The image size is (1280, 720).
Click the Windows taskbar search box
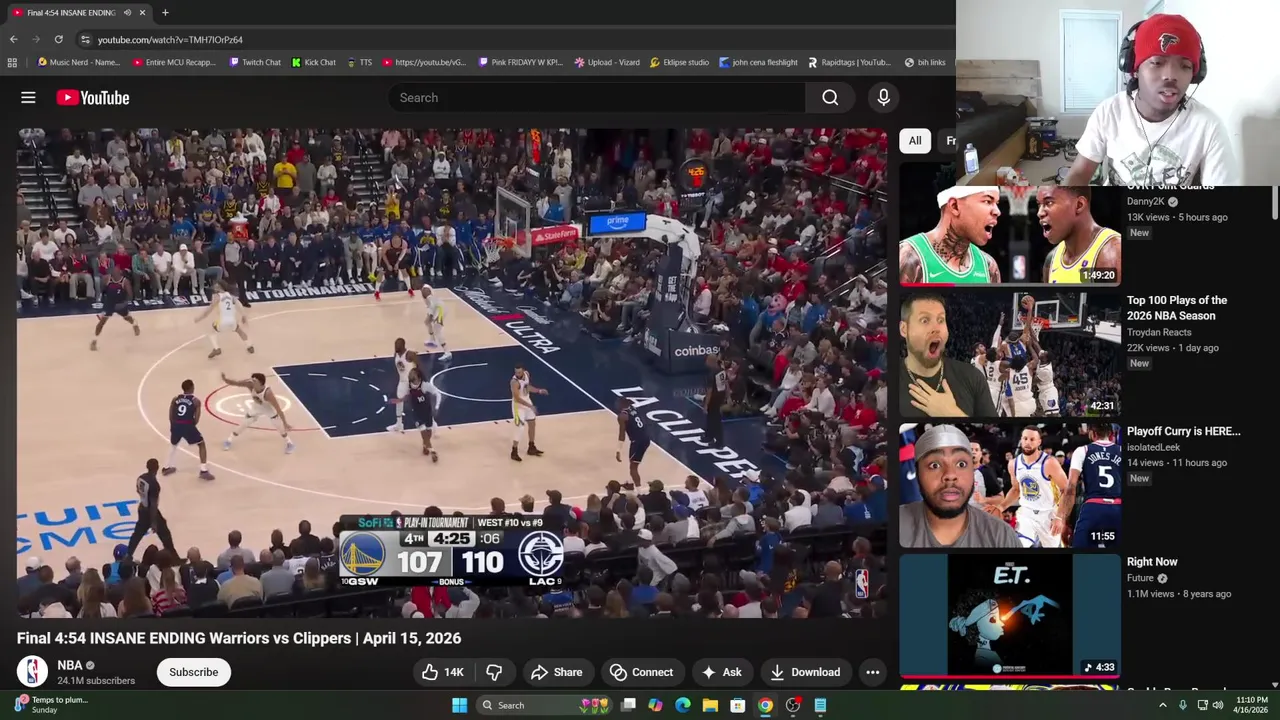(545, 705)
